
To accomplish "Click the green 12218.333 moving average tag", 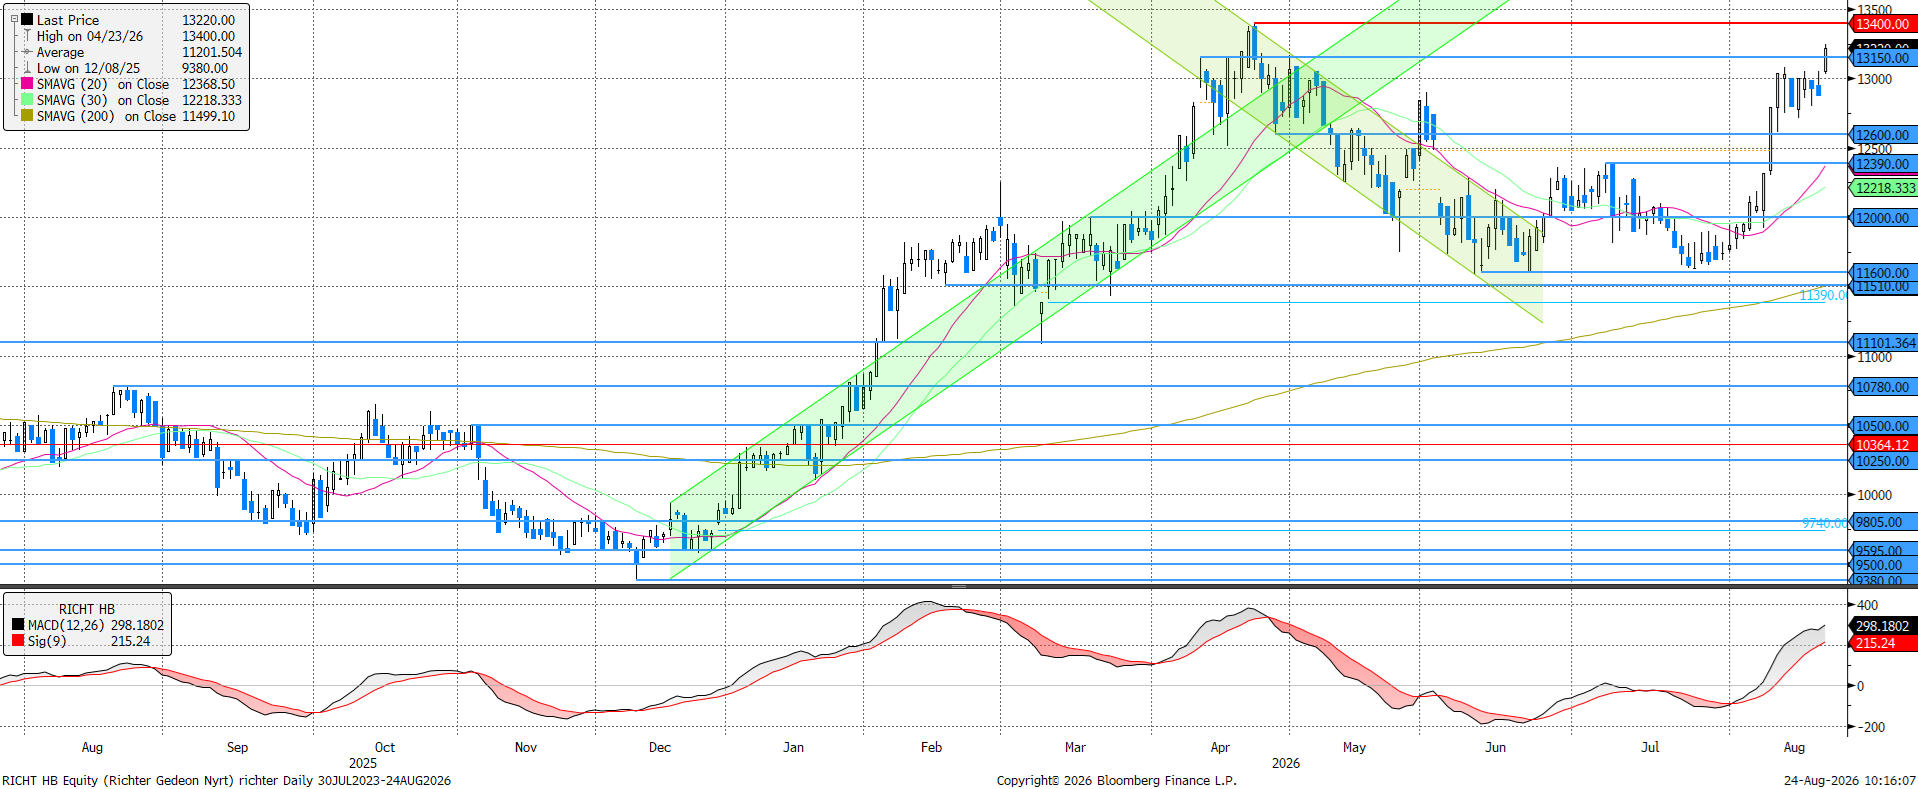I will [1883, 188].
